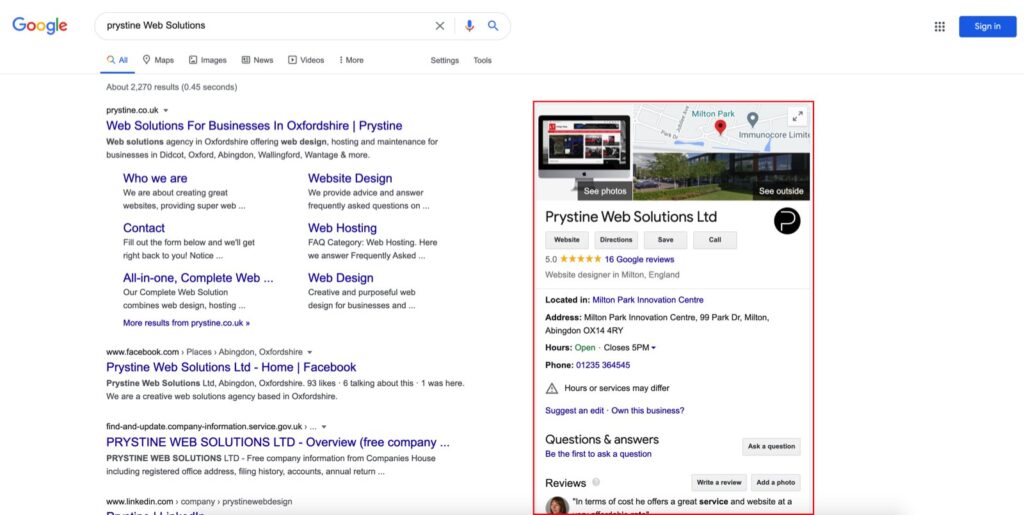
Task: Open See outside street view thumbnail
Action: (722, 176)
